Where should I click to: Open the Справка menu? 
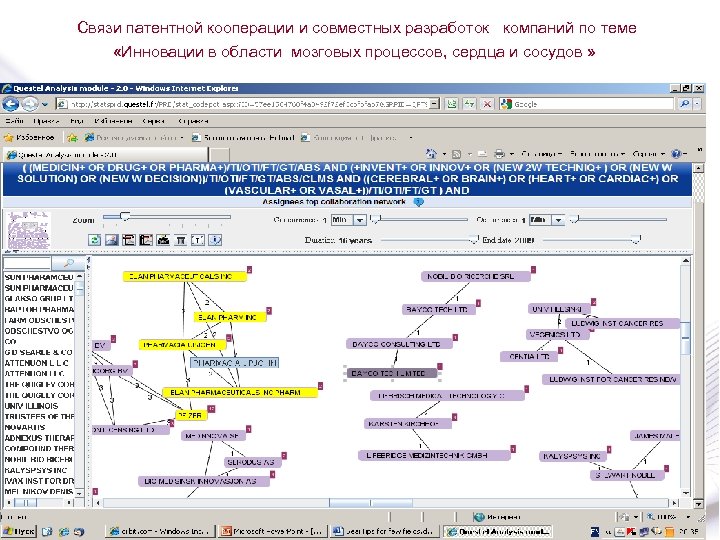pyautogui.click(x=193, y=121)
